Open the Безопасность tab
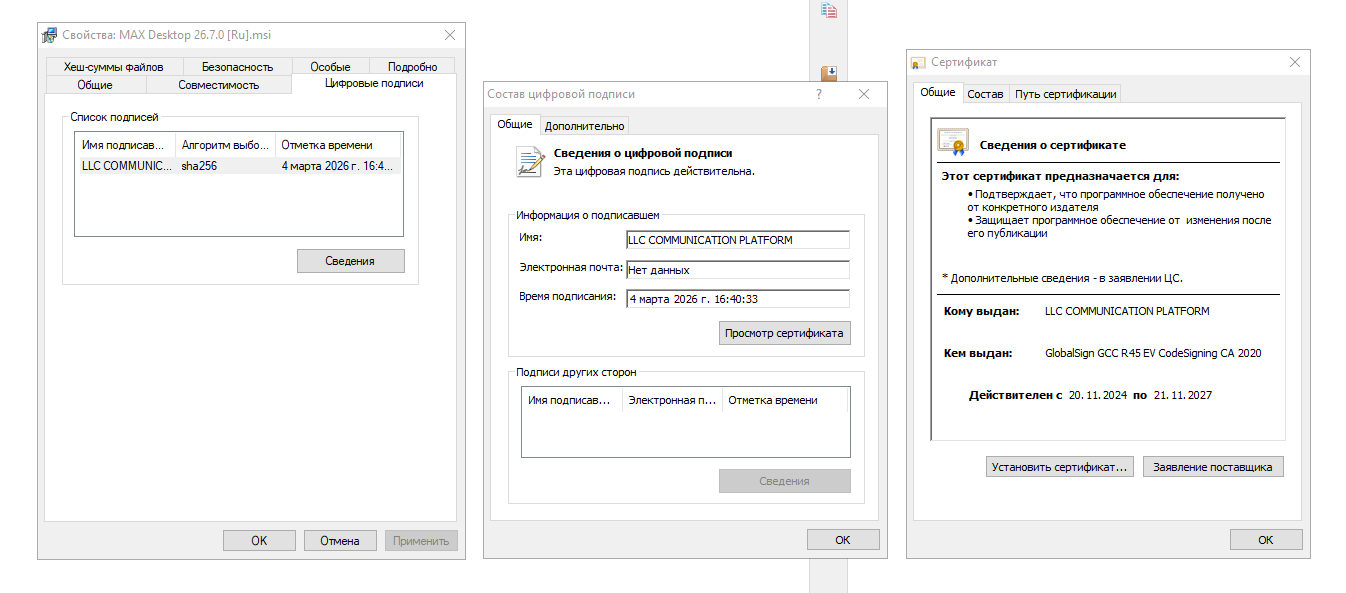 click(x=237, y=67)
